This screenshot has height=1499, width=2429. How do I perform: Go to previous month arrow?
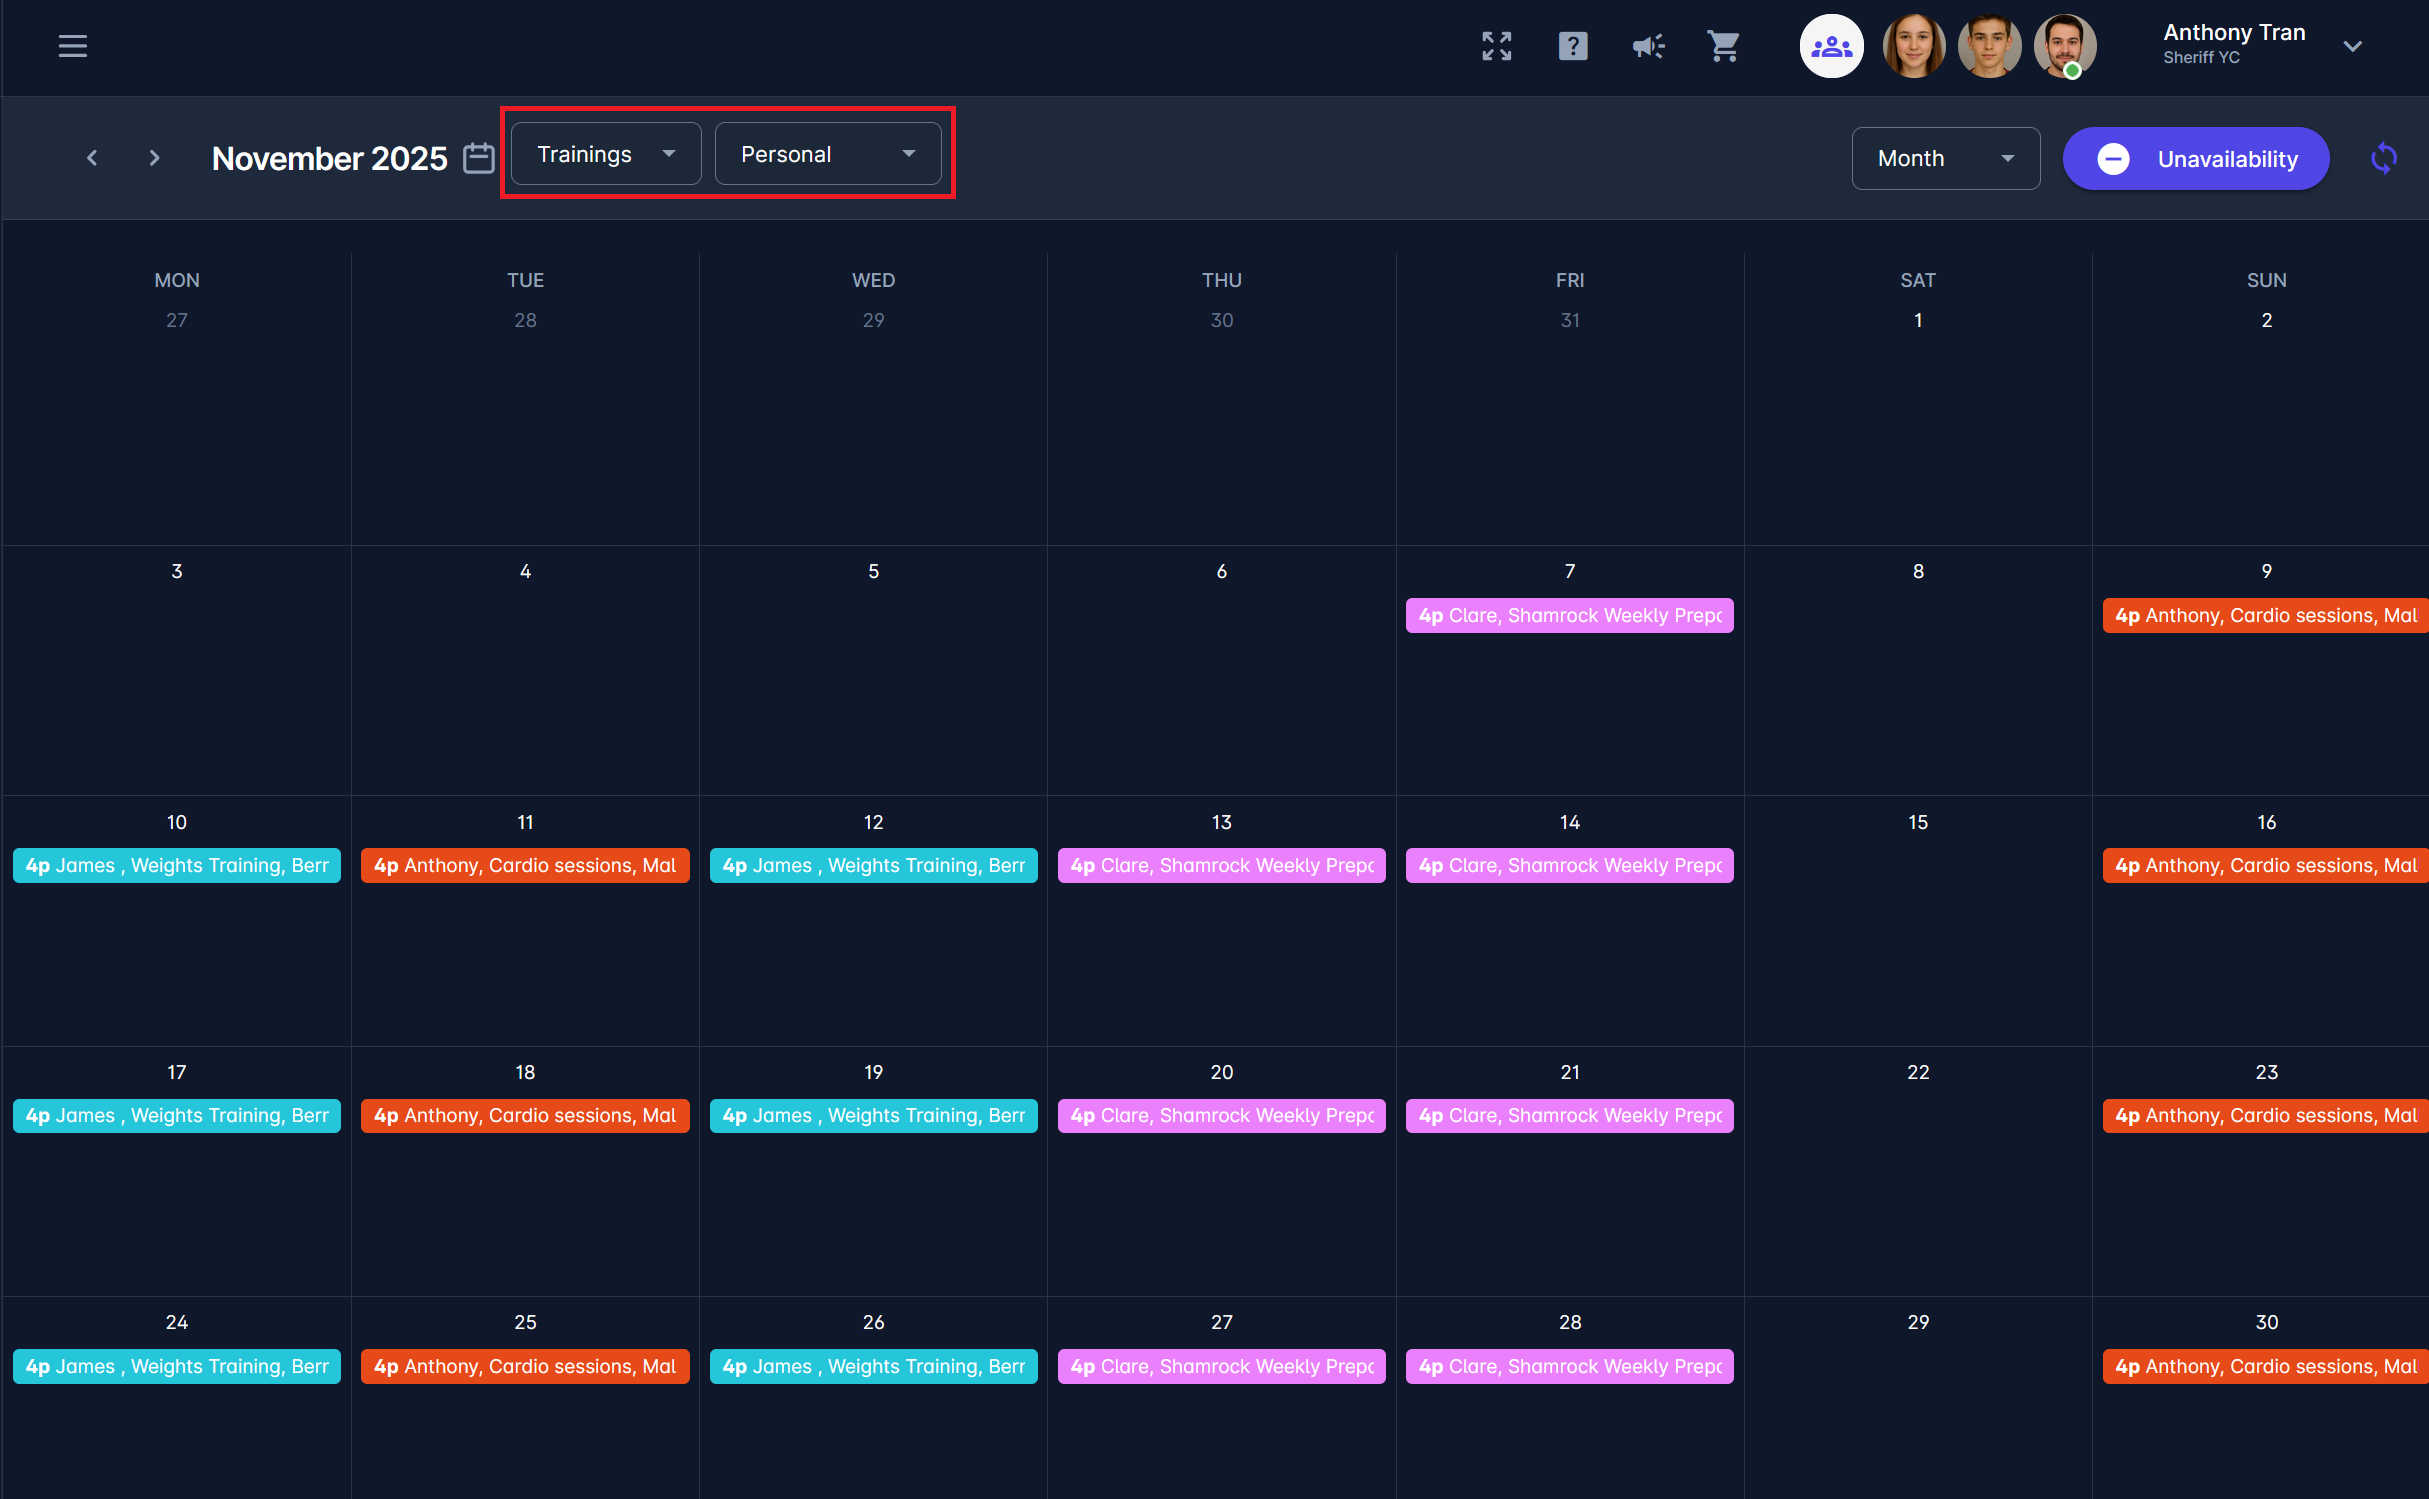[92, 158]
